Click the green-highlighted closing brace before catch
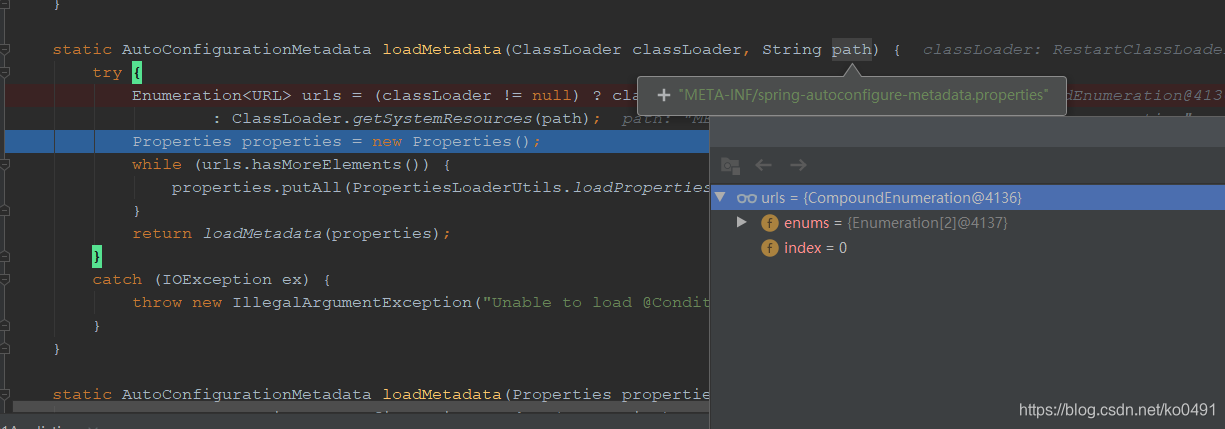The width and height of the screenshot is (1225, 429). coord(97,256)
